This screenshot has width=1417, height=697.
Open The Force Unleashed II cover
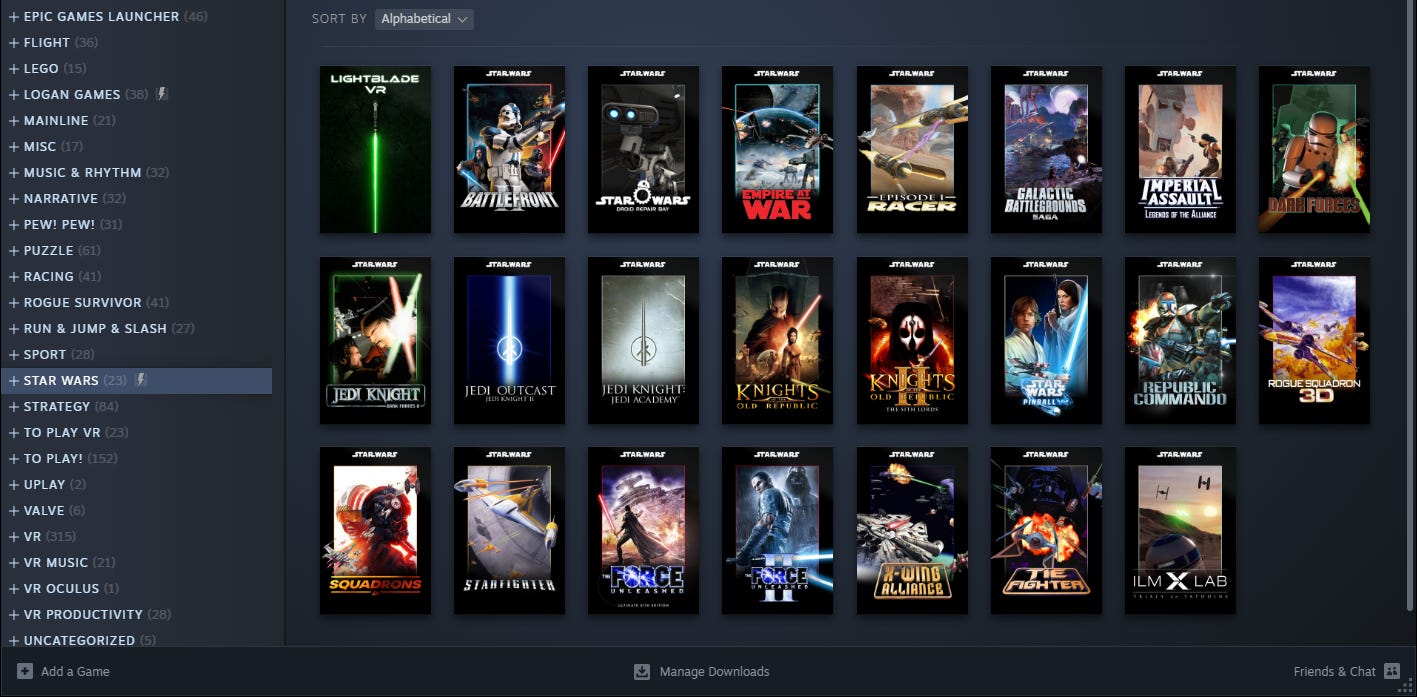[777, 530]
